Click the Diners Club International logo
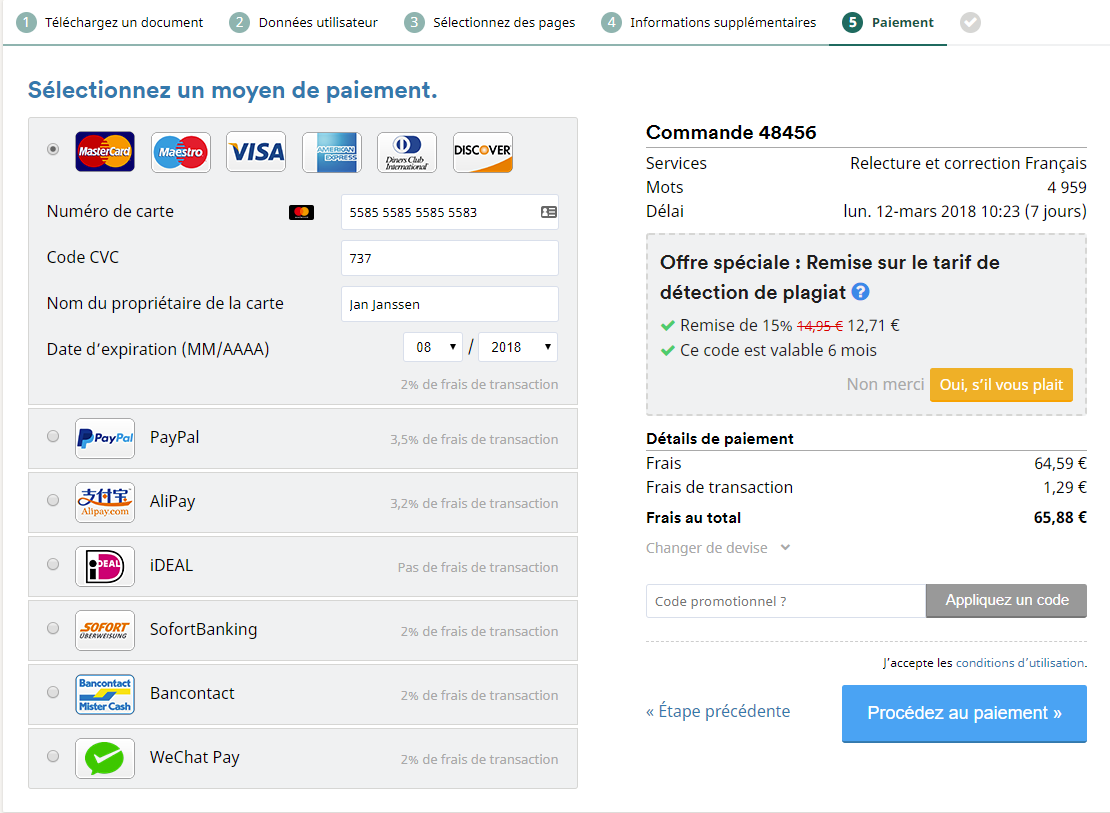This screenshot has width=1110, height=813. click(x=407, y=152)
